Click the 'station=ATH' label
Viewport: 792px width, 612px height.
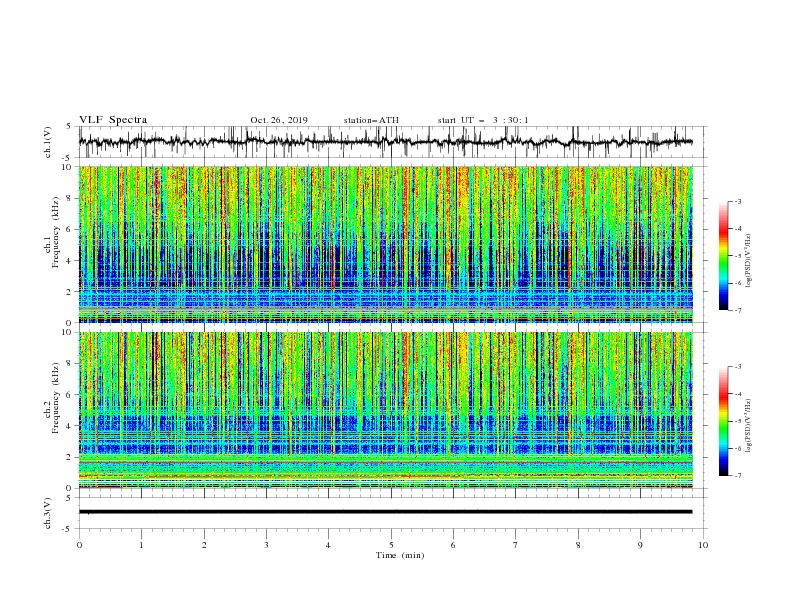[x=371, y=120]
